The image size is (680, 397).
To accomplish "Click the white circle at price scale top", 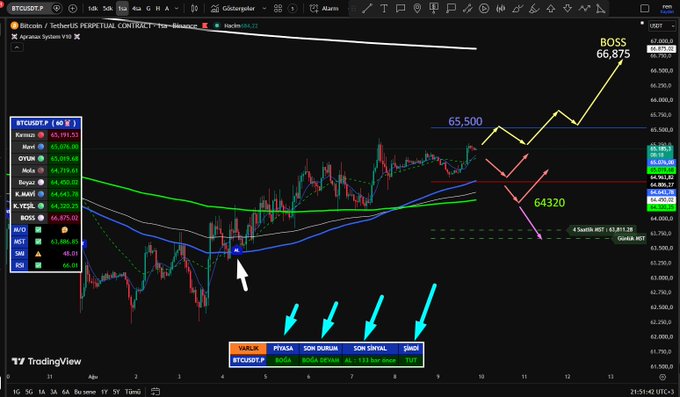I will pyautogui.click(x=642, y=23).
